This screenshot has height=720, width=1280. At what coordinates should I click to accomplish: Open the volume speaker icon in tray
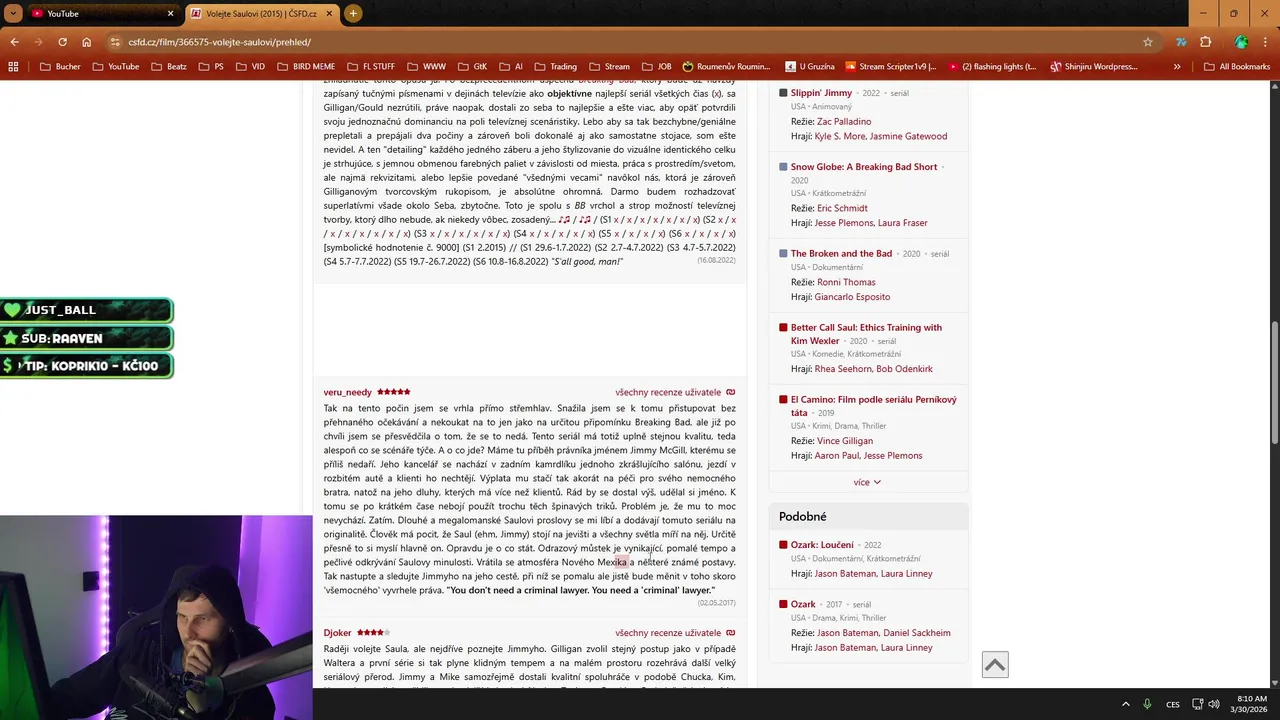1214,704
